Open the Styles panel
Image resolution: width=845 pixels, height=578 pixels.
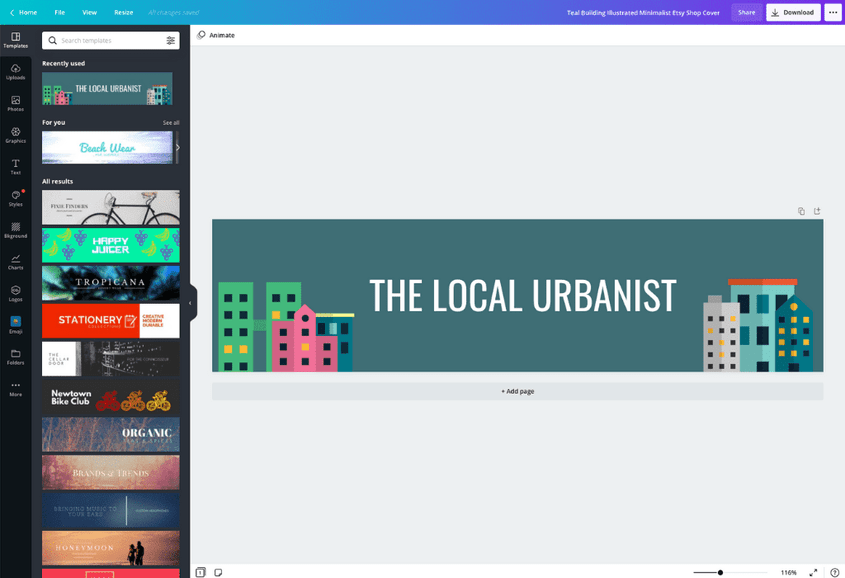pyautogui.click(x=15, y=198)
